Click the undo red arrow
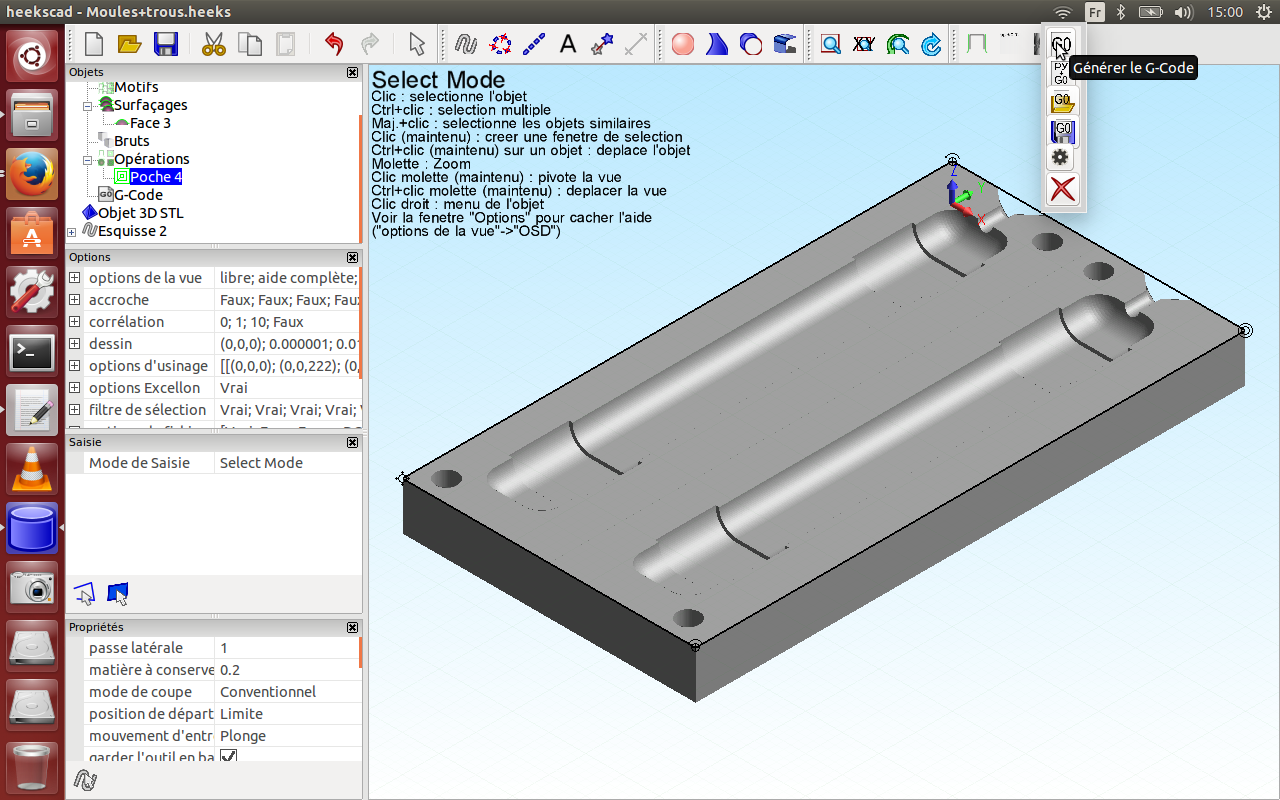The image size is (1280, 800). [334, 44]
